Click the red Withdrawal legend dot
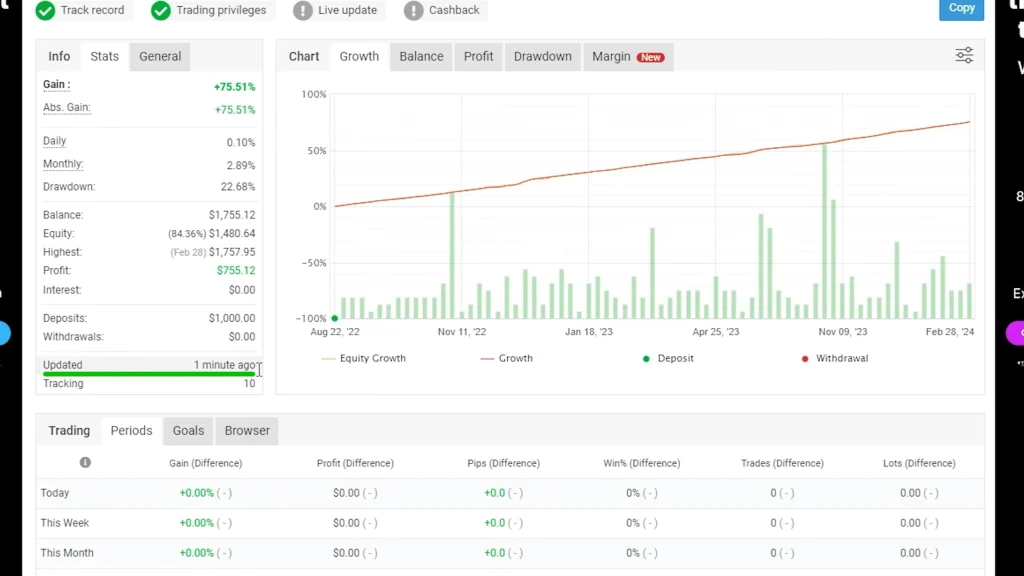This screenshot has height=576, width=1024. pyautogui.click(x=806, y=358)
